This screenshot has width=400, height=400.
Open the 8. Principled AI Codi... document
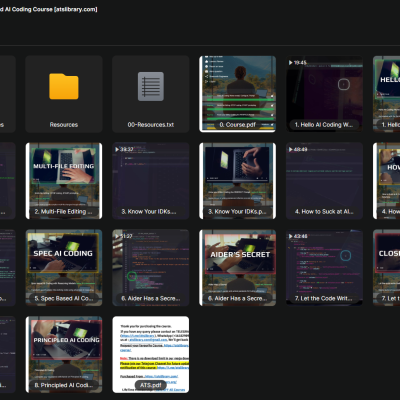pyautogui.click(x=64, y=355)
